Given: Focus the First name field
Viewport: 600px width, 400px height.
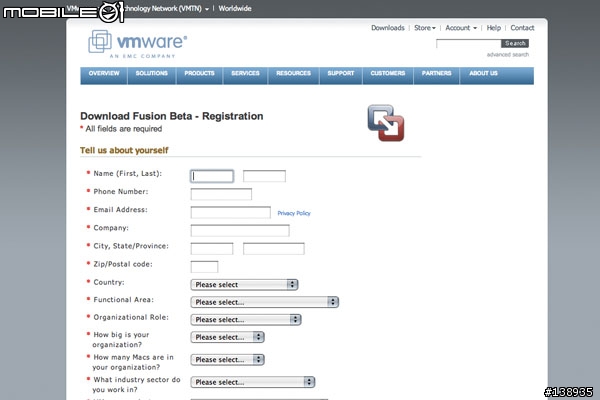Looking at the screenshot, I should (212, 176).
